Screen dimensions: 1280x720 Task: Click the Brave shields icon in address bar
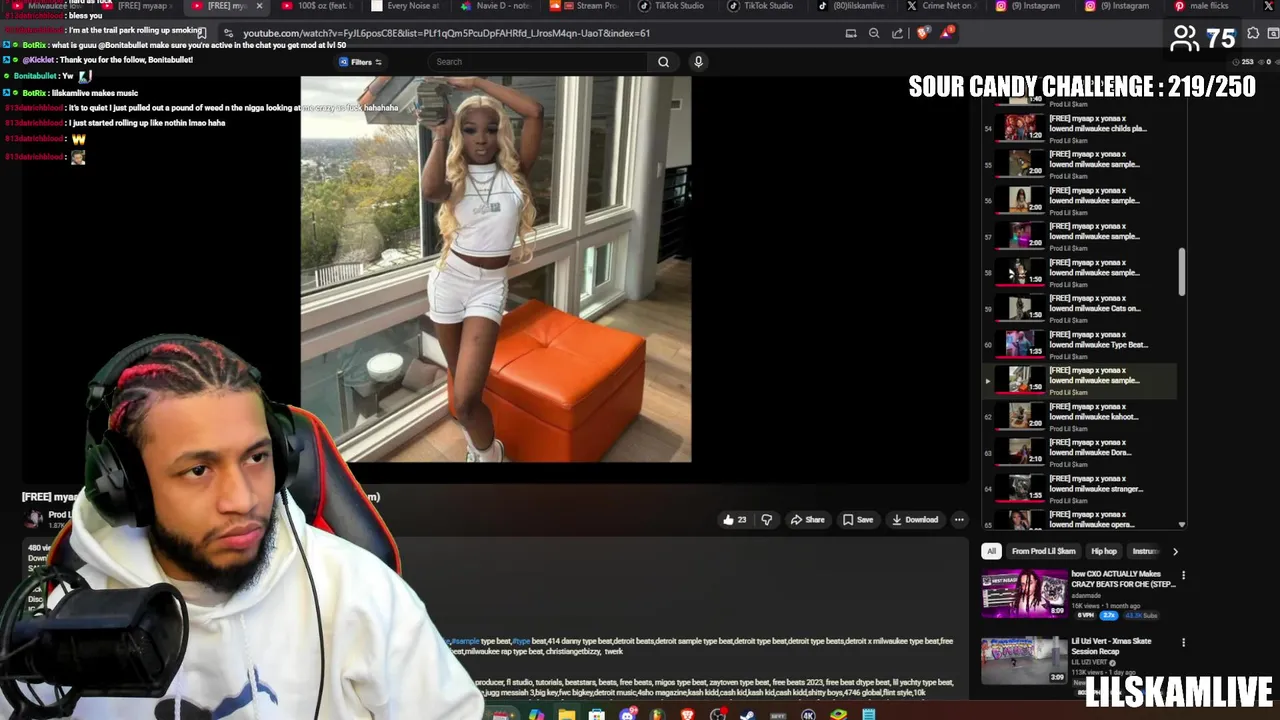(923, 33)
